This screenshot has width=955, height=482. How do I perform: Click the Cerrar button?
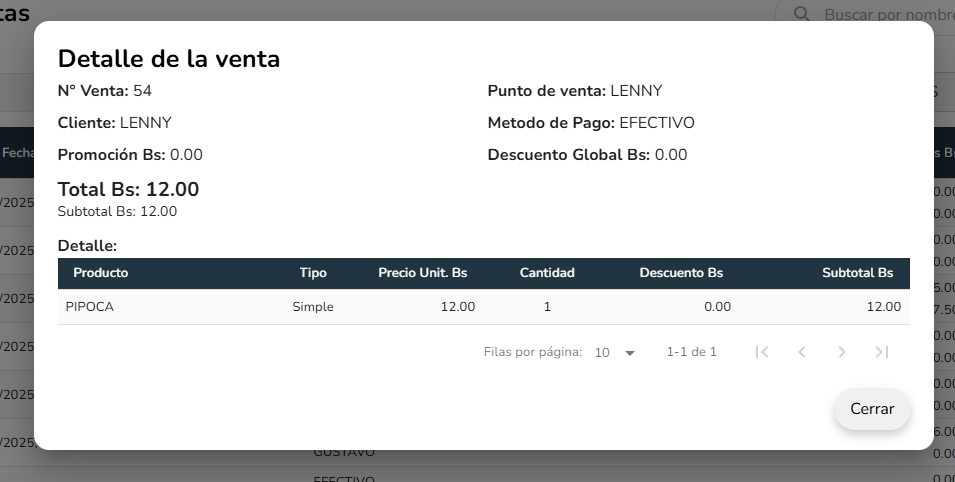coord(872,409)
